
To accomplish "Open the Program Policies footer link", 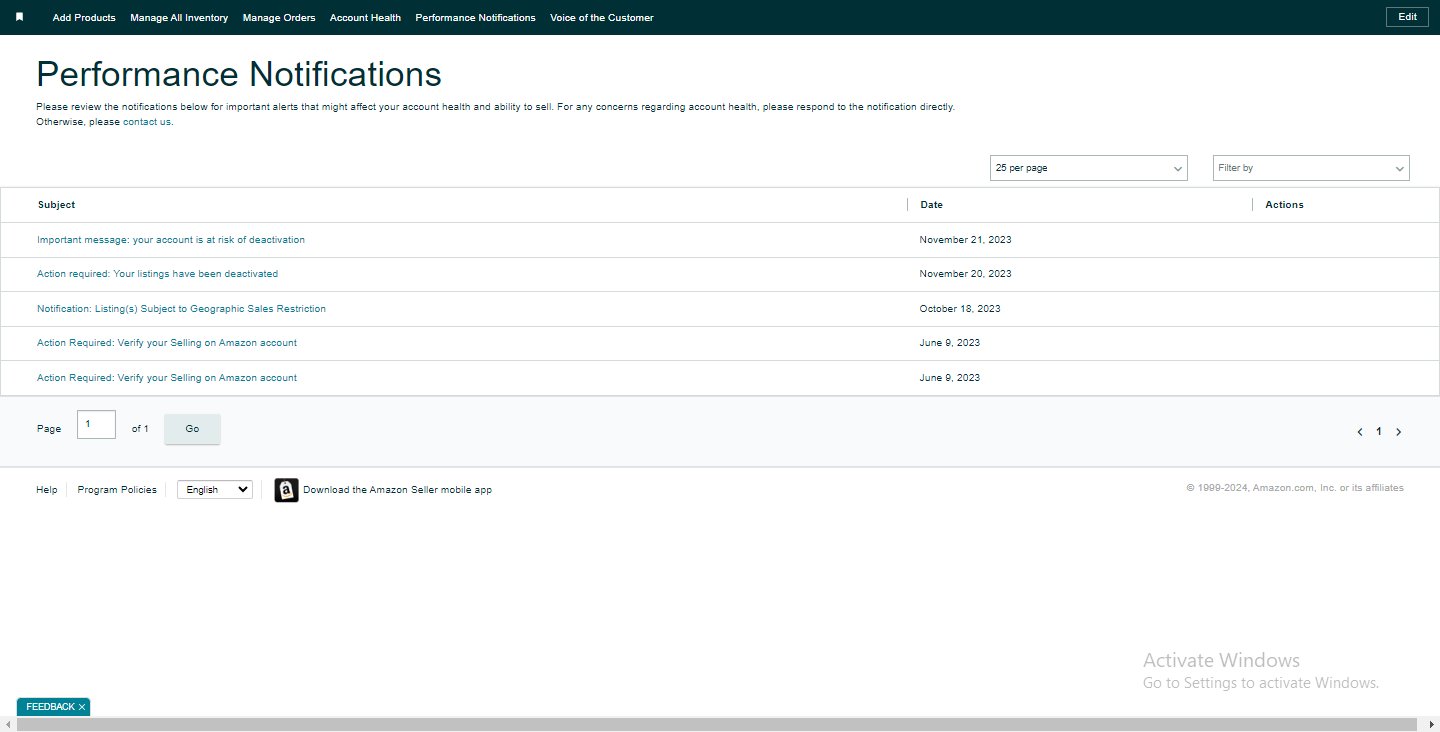I will (x=117, y=490).
